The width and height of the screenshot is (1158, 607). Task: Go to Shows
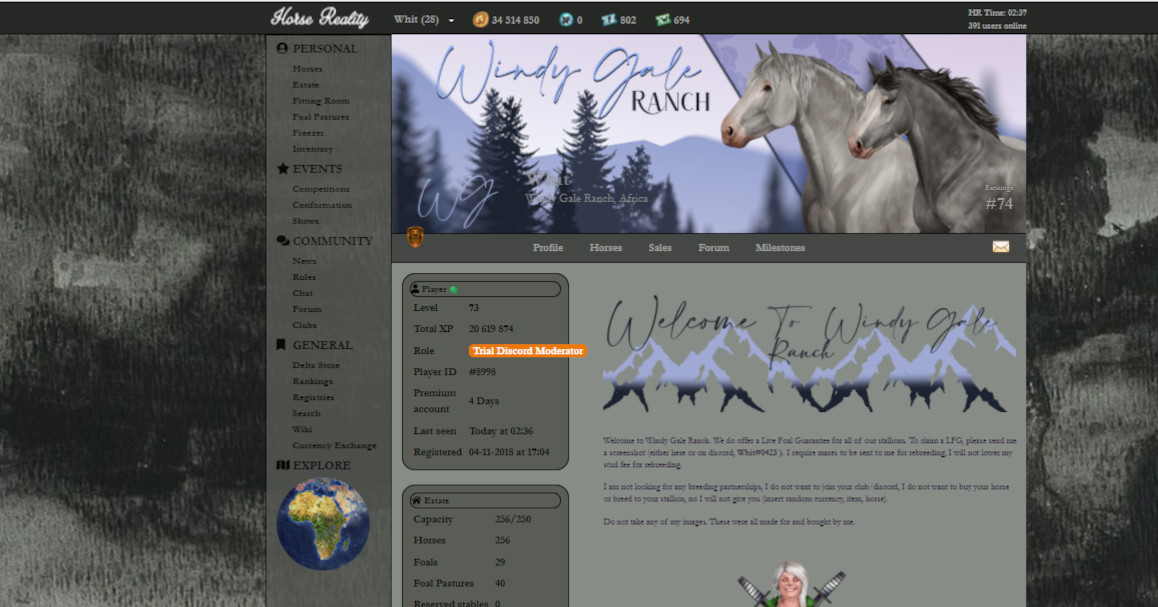305,221
